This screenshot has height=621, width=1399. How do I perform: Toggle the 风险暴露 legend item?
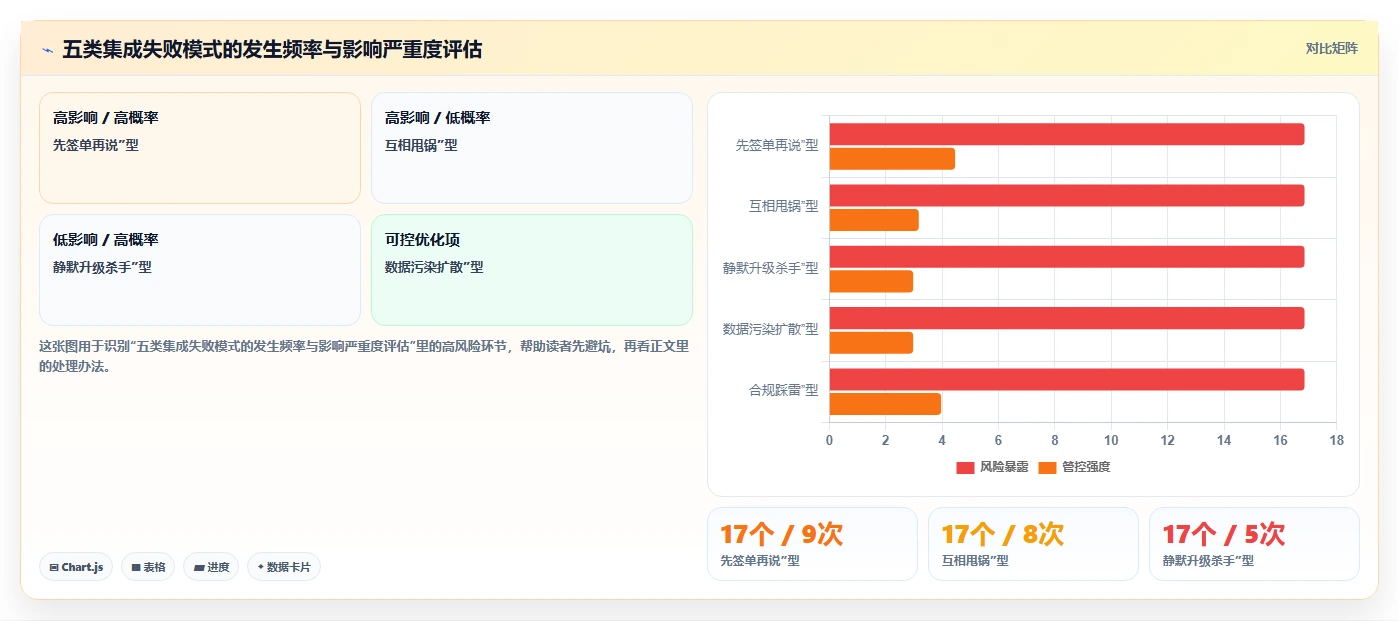(992, 467)
